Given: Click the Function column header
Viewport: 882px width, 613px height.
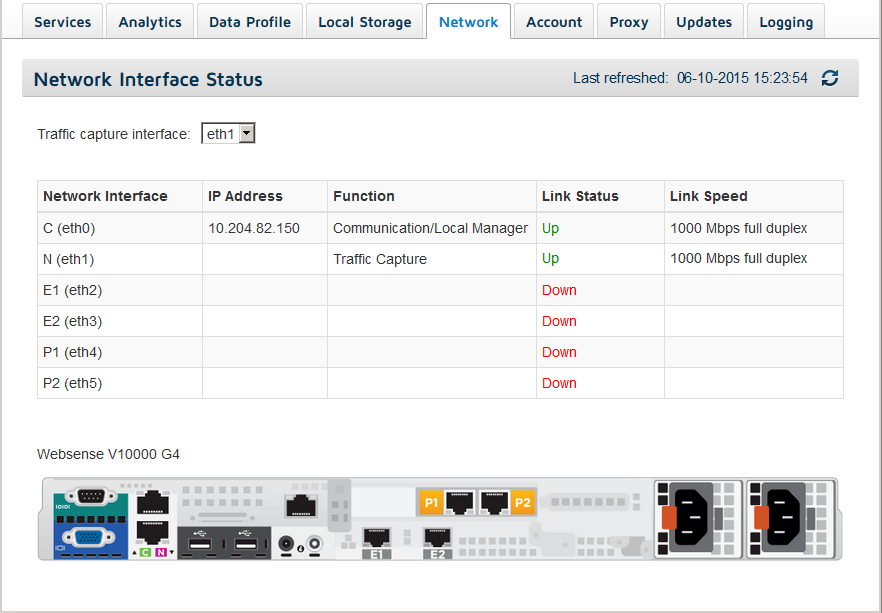Looking at the screenshot, I should tap(432, 196).
